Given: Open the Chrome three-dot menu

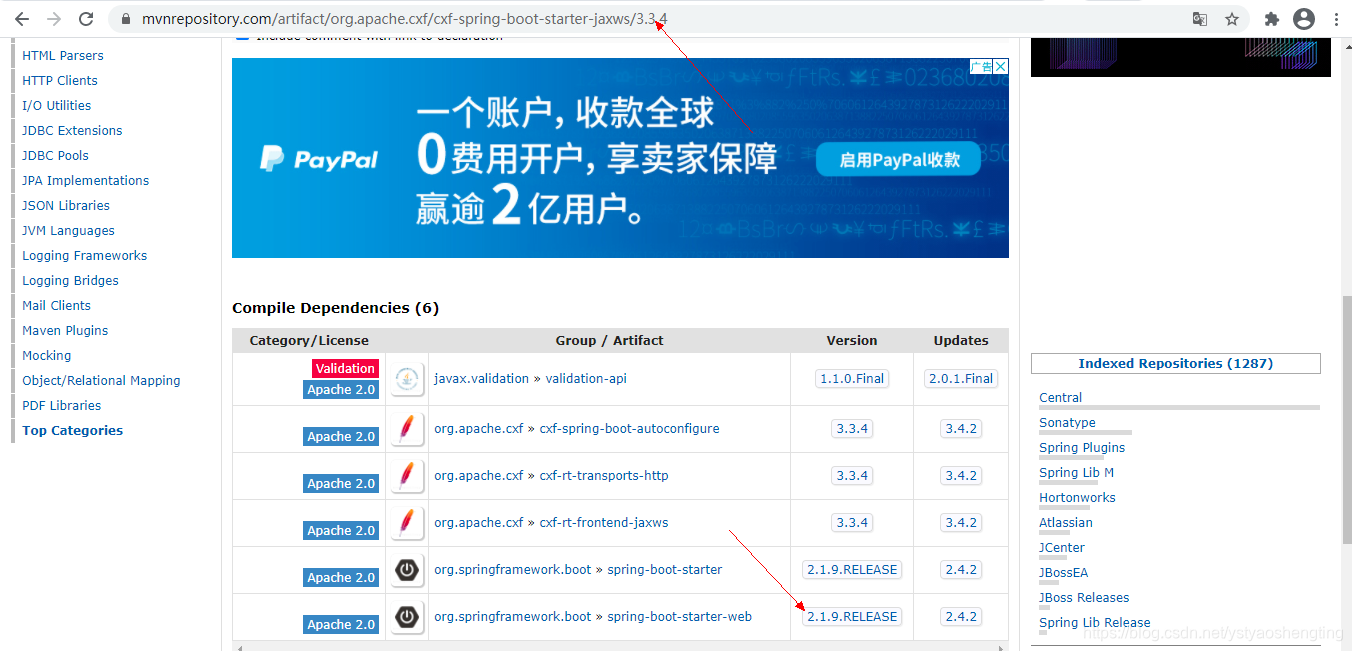Looking at the screenshot, I should point(1337,18).
